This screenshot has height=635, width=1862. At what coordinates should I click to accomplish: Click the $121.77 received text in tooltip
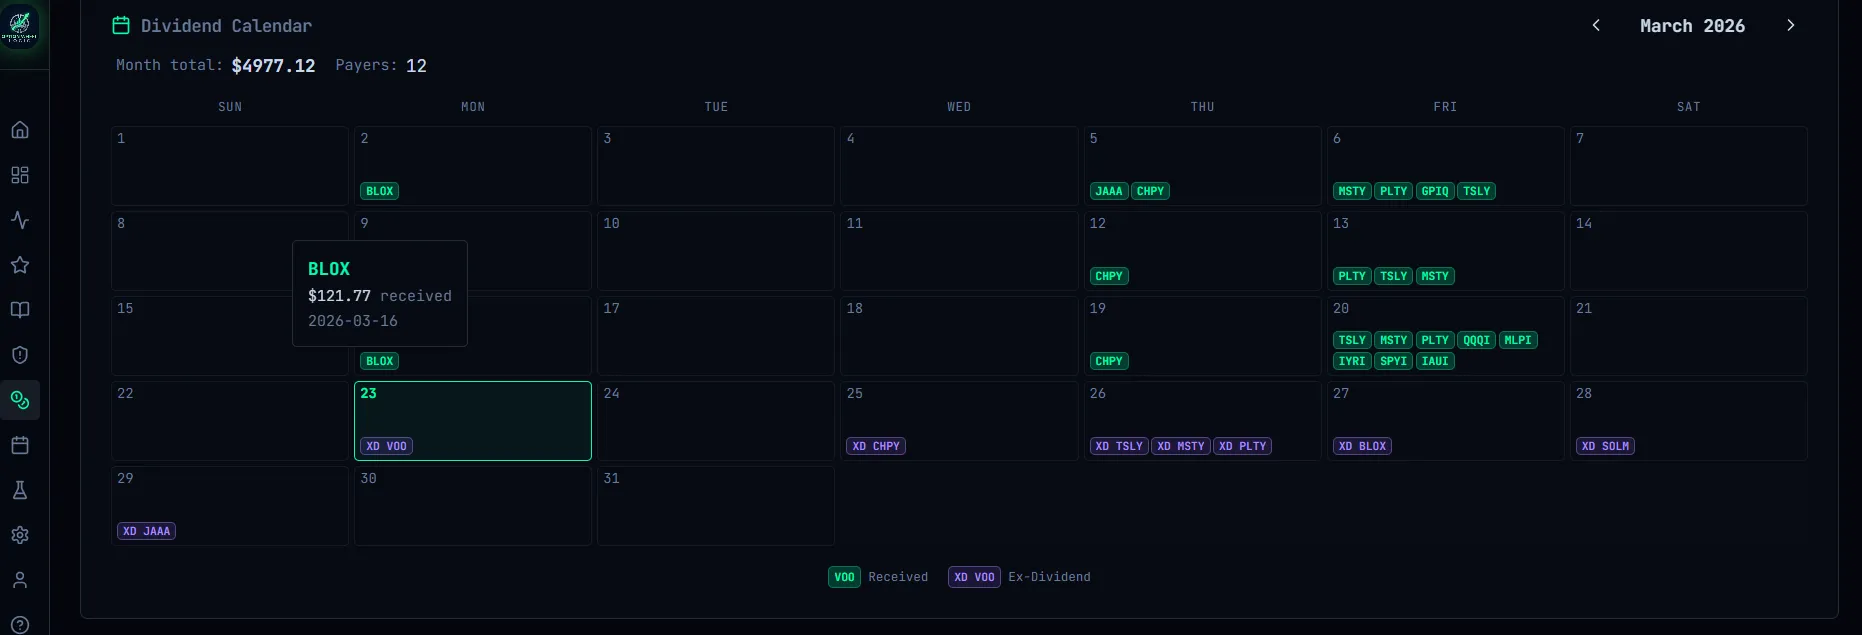tap(380, 296)
